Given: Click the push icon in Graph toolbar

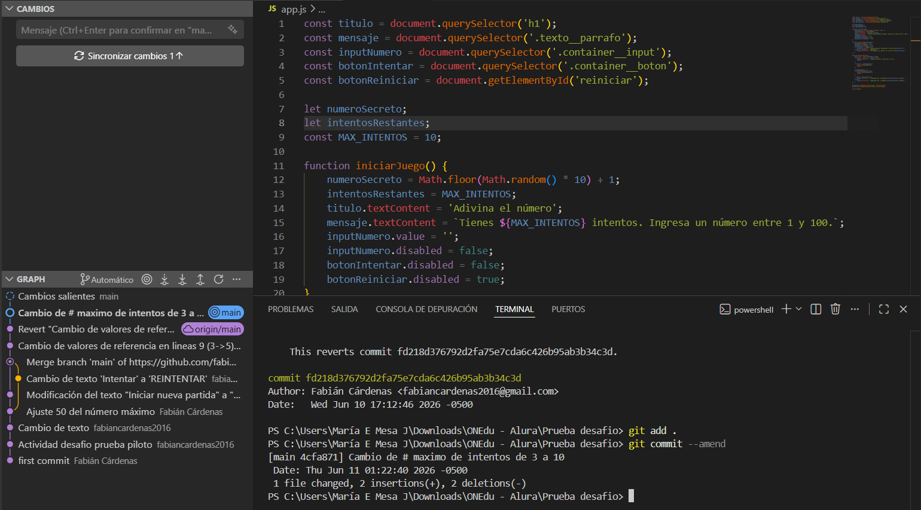Looking at the screenshot, I should pyautogui.click(x=200, y=280).
